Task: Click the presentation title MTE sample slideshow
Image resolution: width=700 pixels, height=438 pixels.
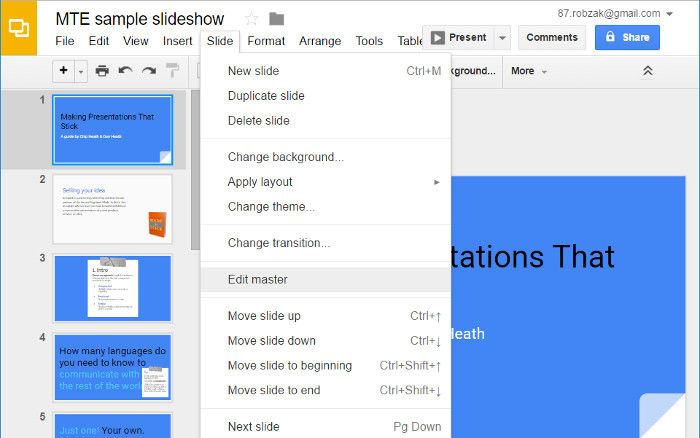Action: (140, 19)
